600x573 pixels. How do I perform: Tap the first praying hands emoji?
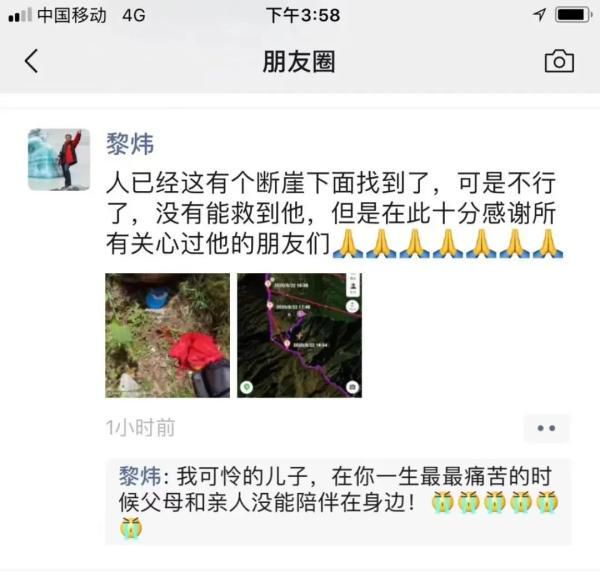click(347, 244)
